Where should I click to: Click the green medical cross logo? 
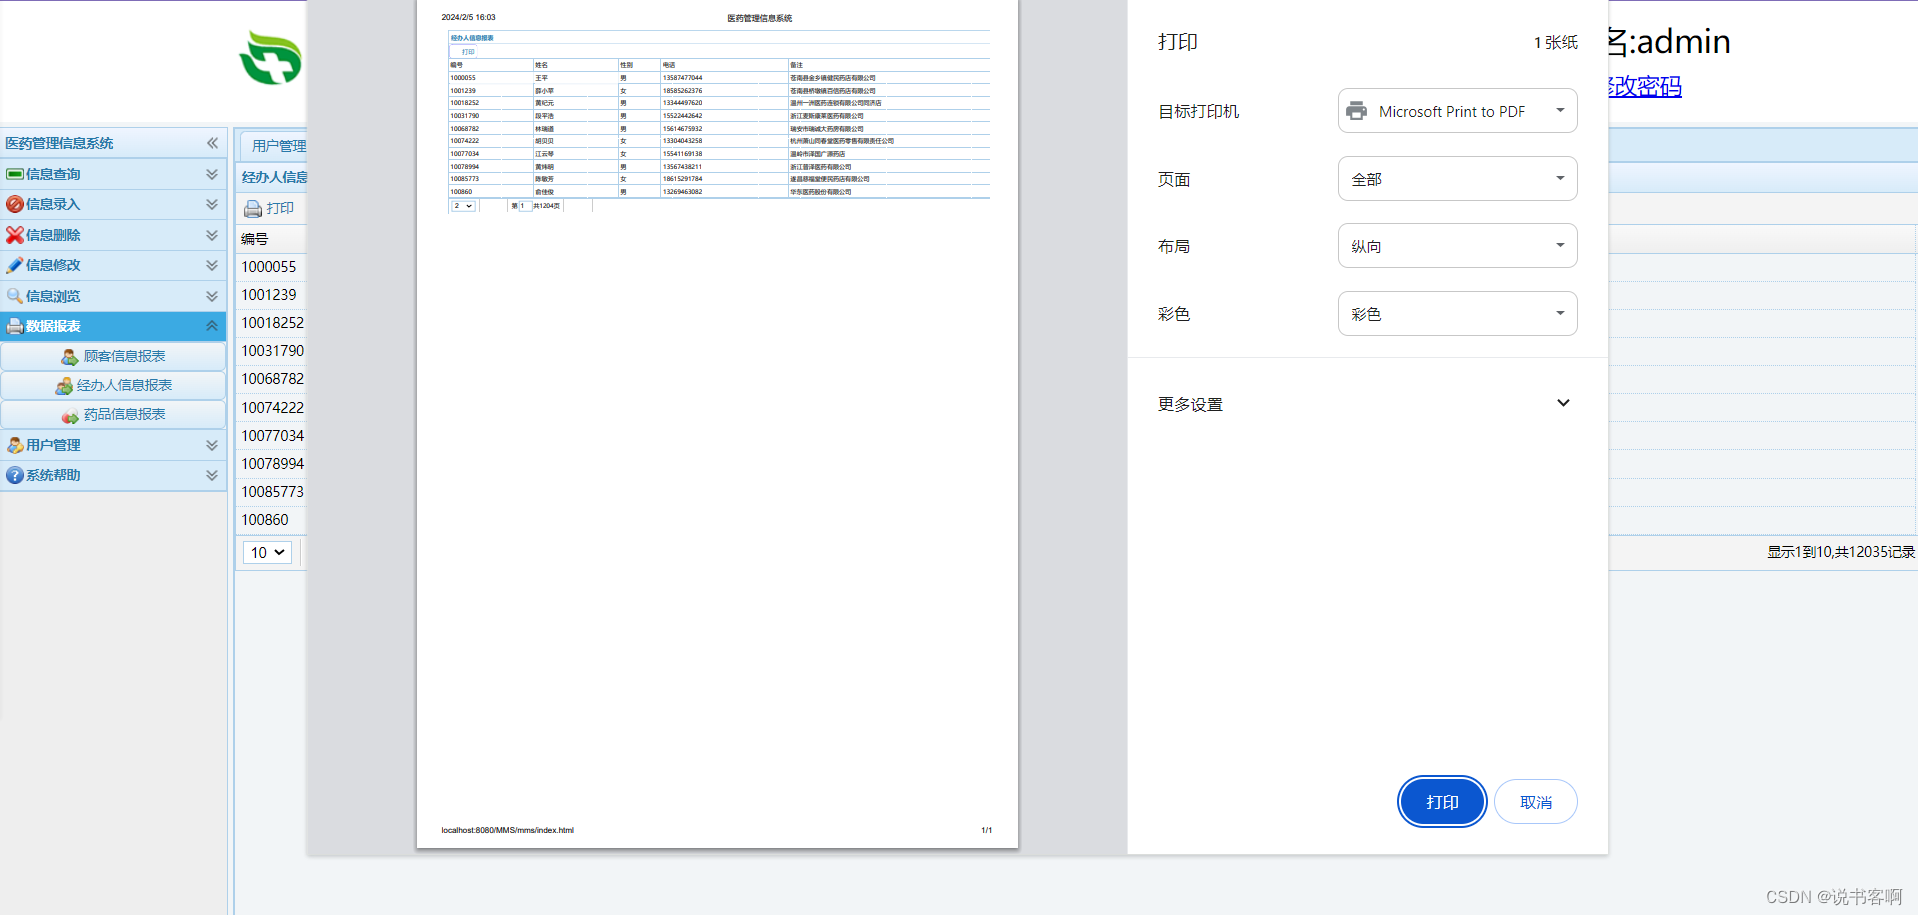pos(271,58)
